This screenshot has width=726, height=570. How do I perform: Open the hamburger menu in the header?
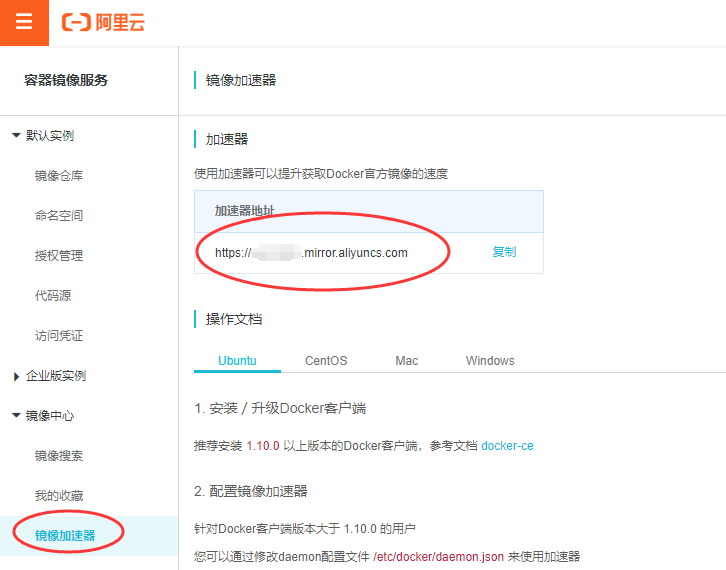click(x=24, y=22)
